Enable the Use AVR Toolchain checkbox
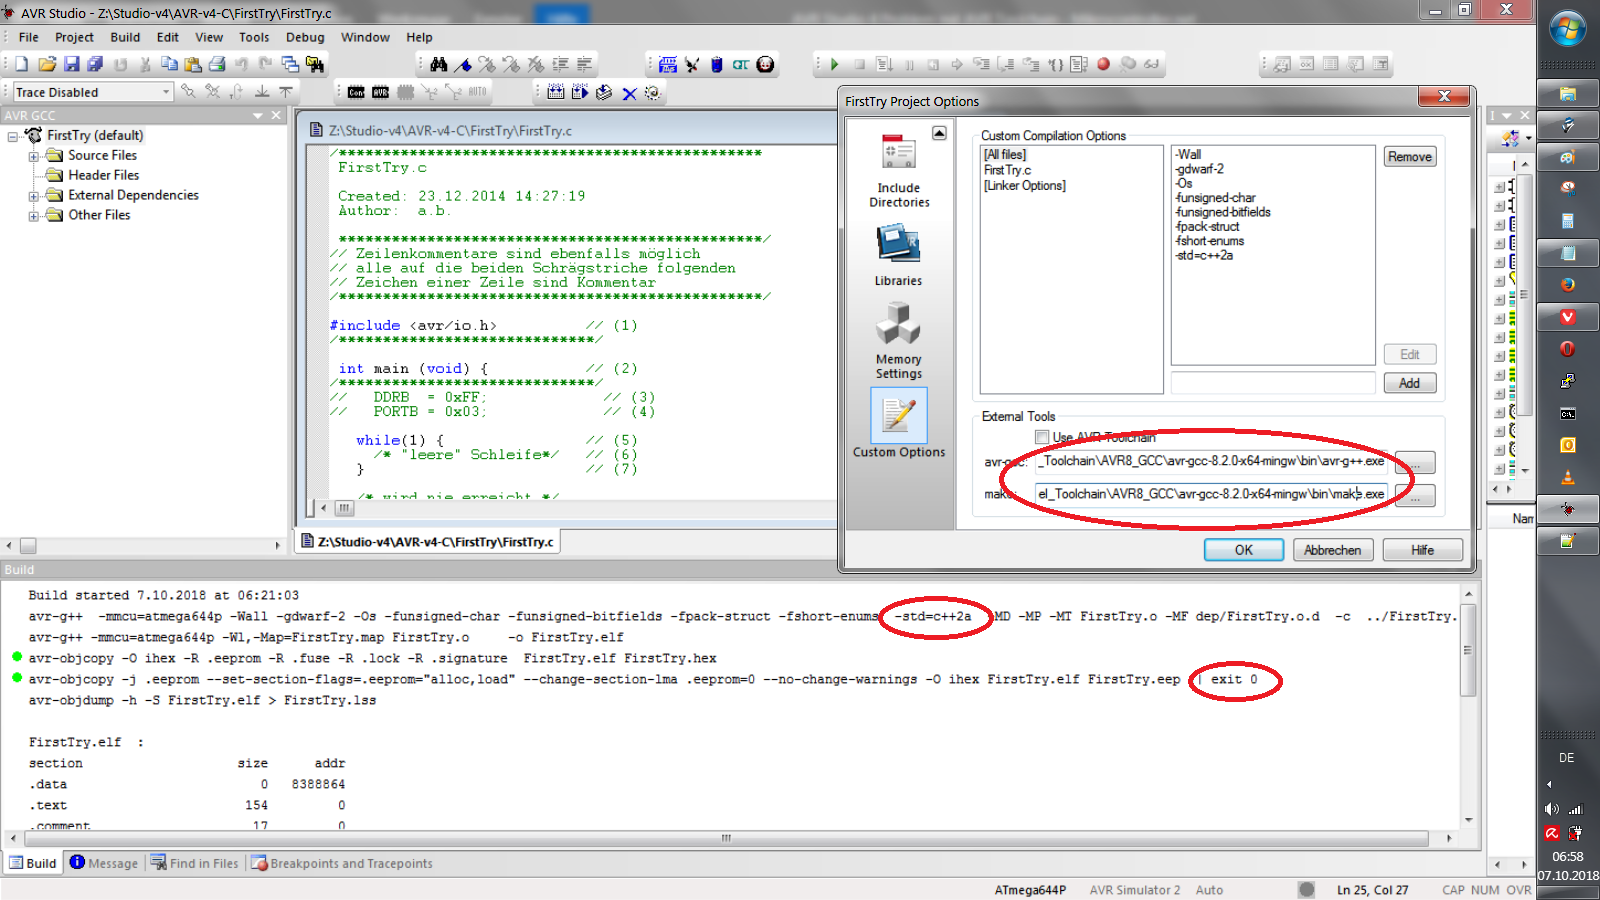The height and width of the screenshot is (900, 1600). click(1042, 437)
